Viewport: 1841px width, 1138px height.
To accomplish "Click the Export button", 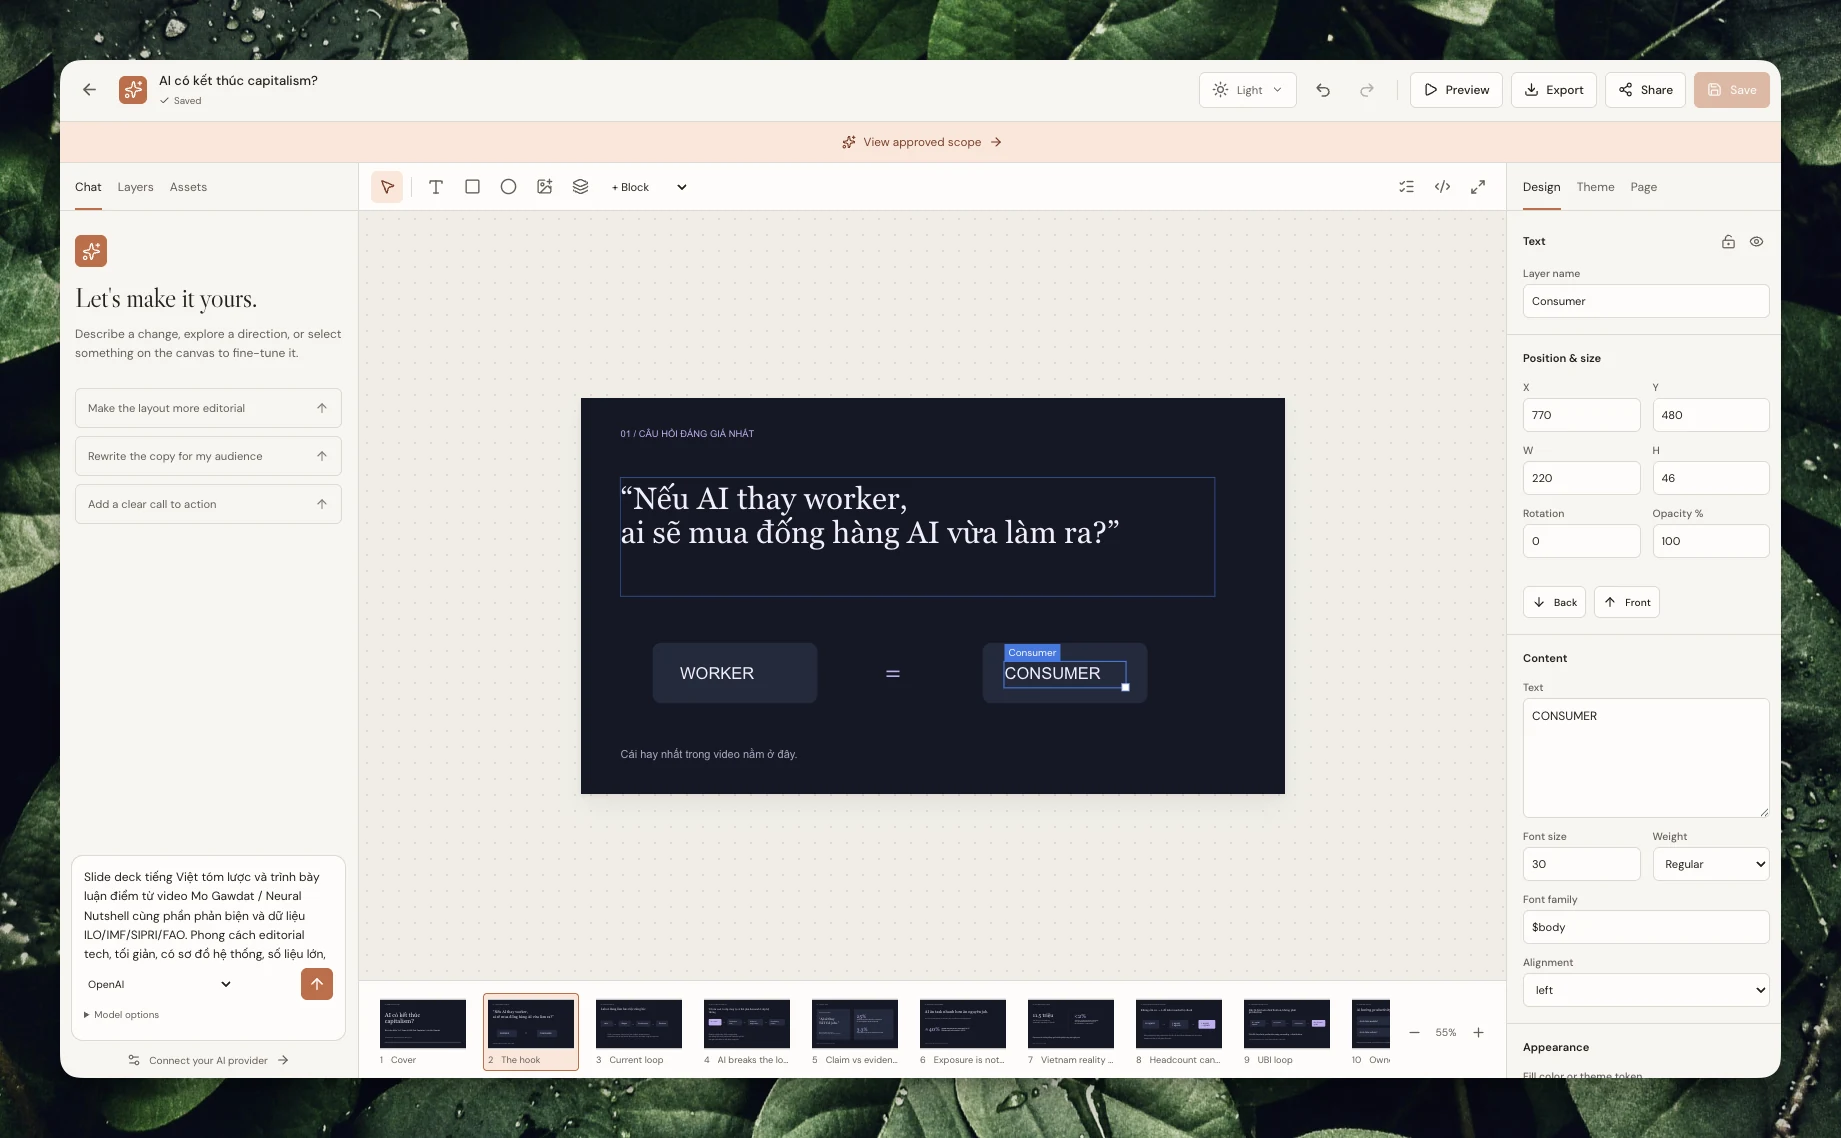I will coord(1554,90).
